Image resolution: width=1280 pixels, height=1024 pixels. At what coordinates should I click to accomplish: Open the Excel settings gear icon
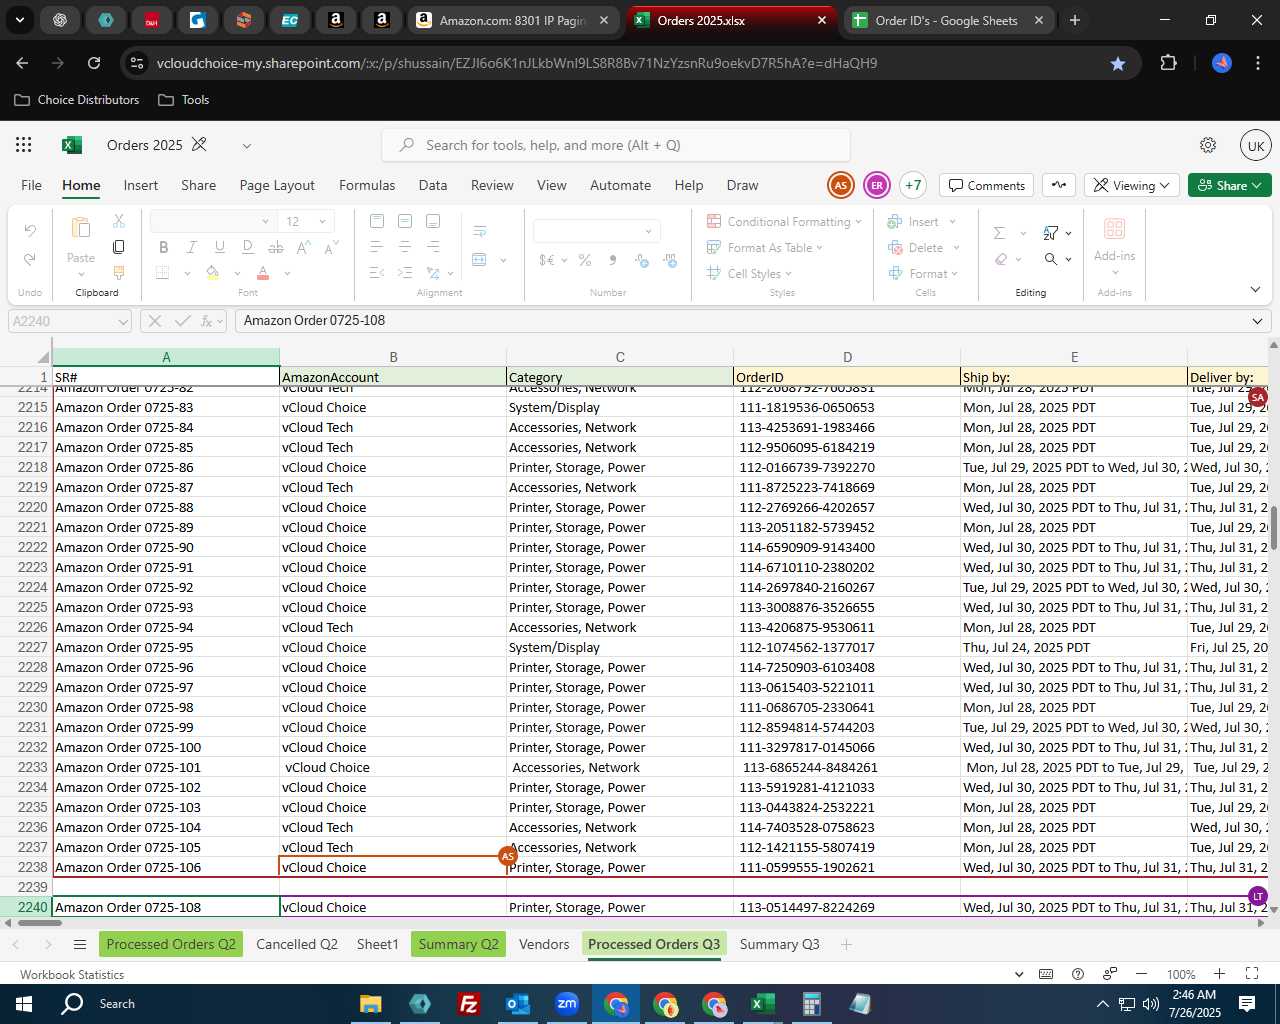pos(1208,145)
